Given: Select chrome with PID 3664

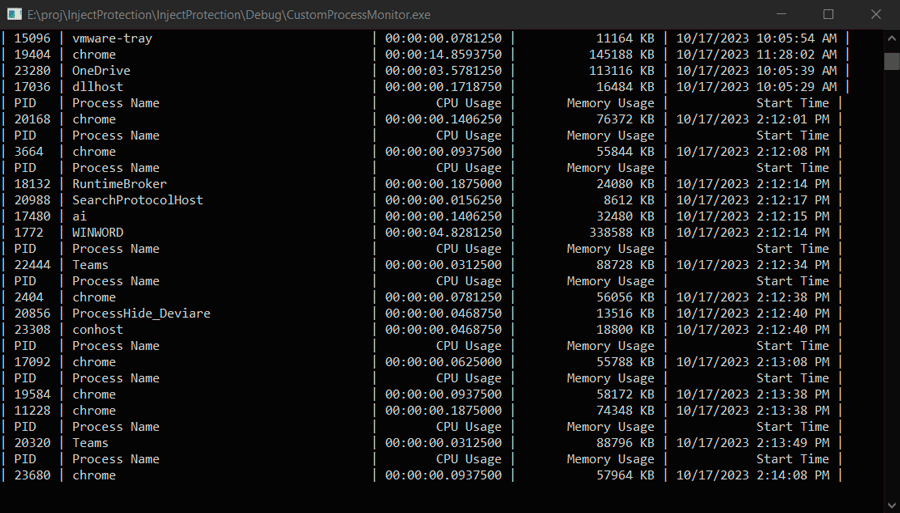Looking at the screenshot, I should click(94, 151).
